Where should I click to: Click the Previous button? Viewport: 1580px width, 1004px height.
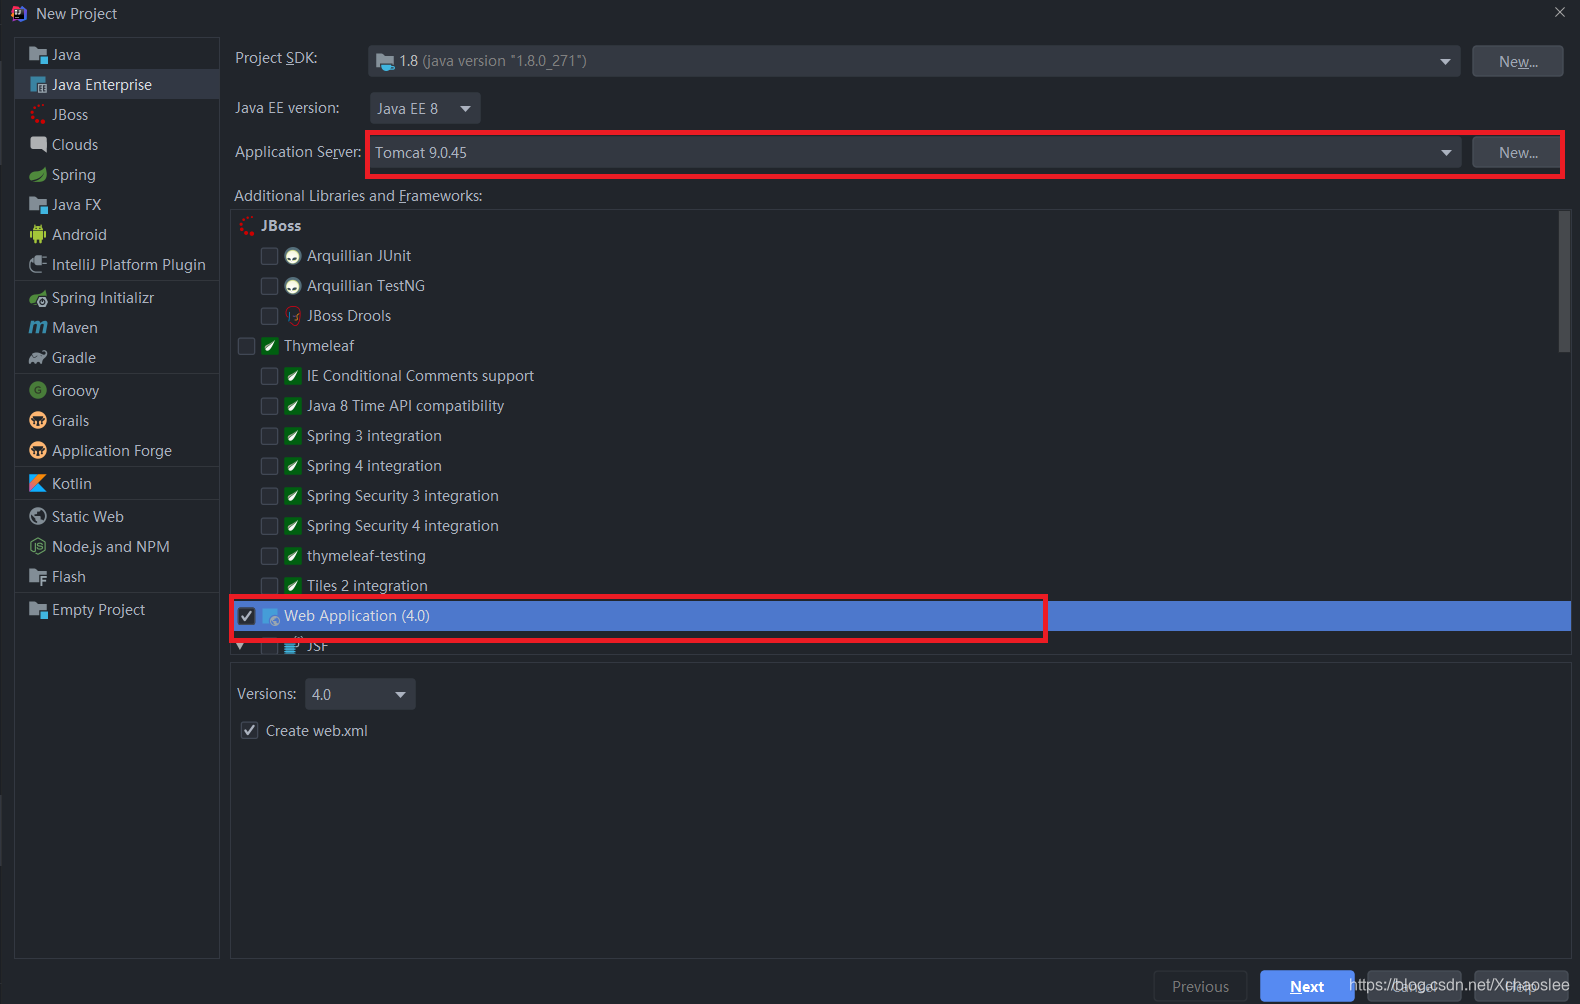[x=1200, y=986]
